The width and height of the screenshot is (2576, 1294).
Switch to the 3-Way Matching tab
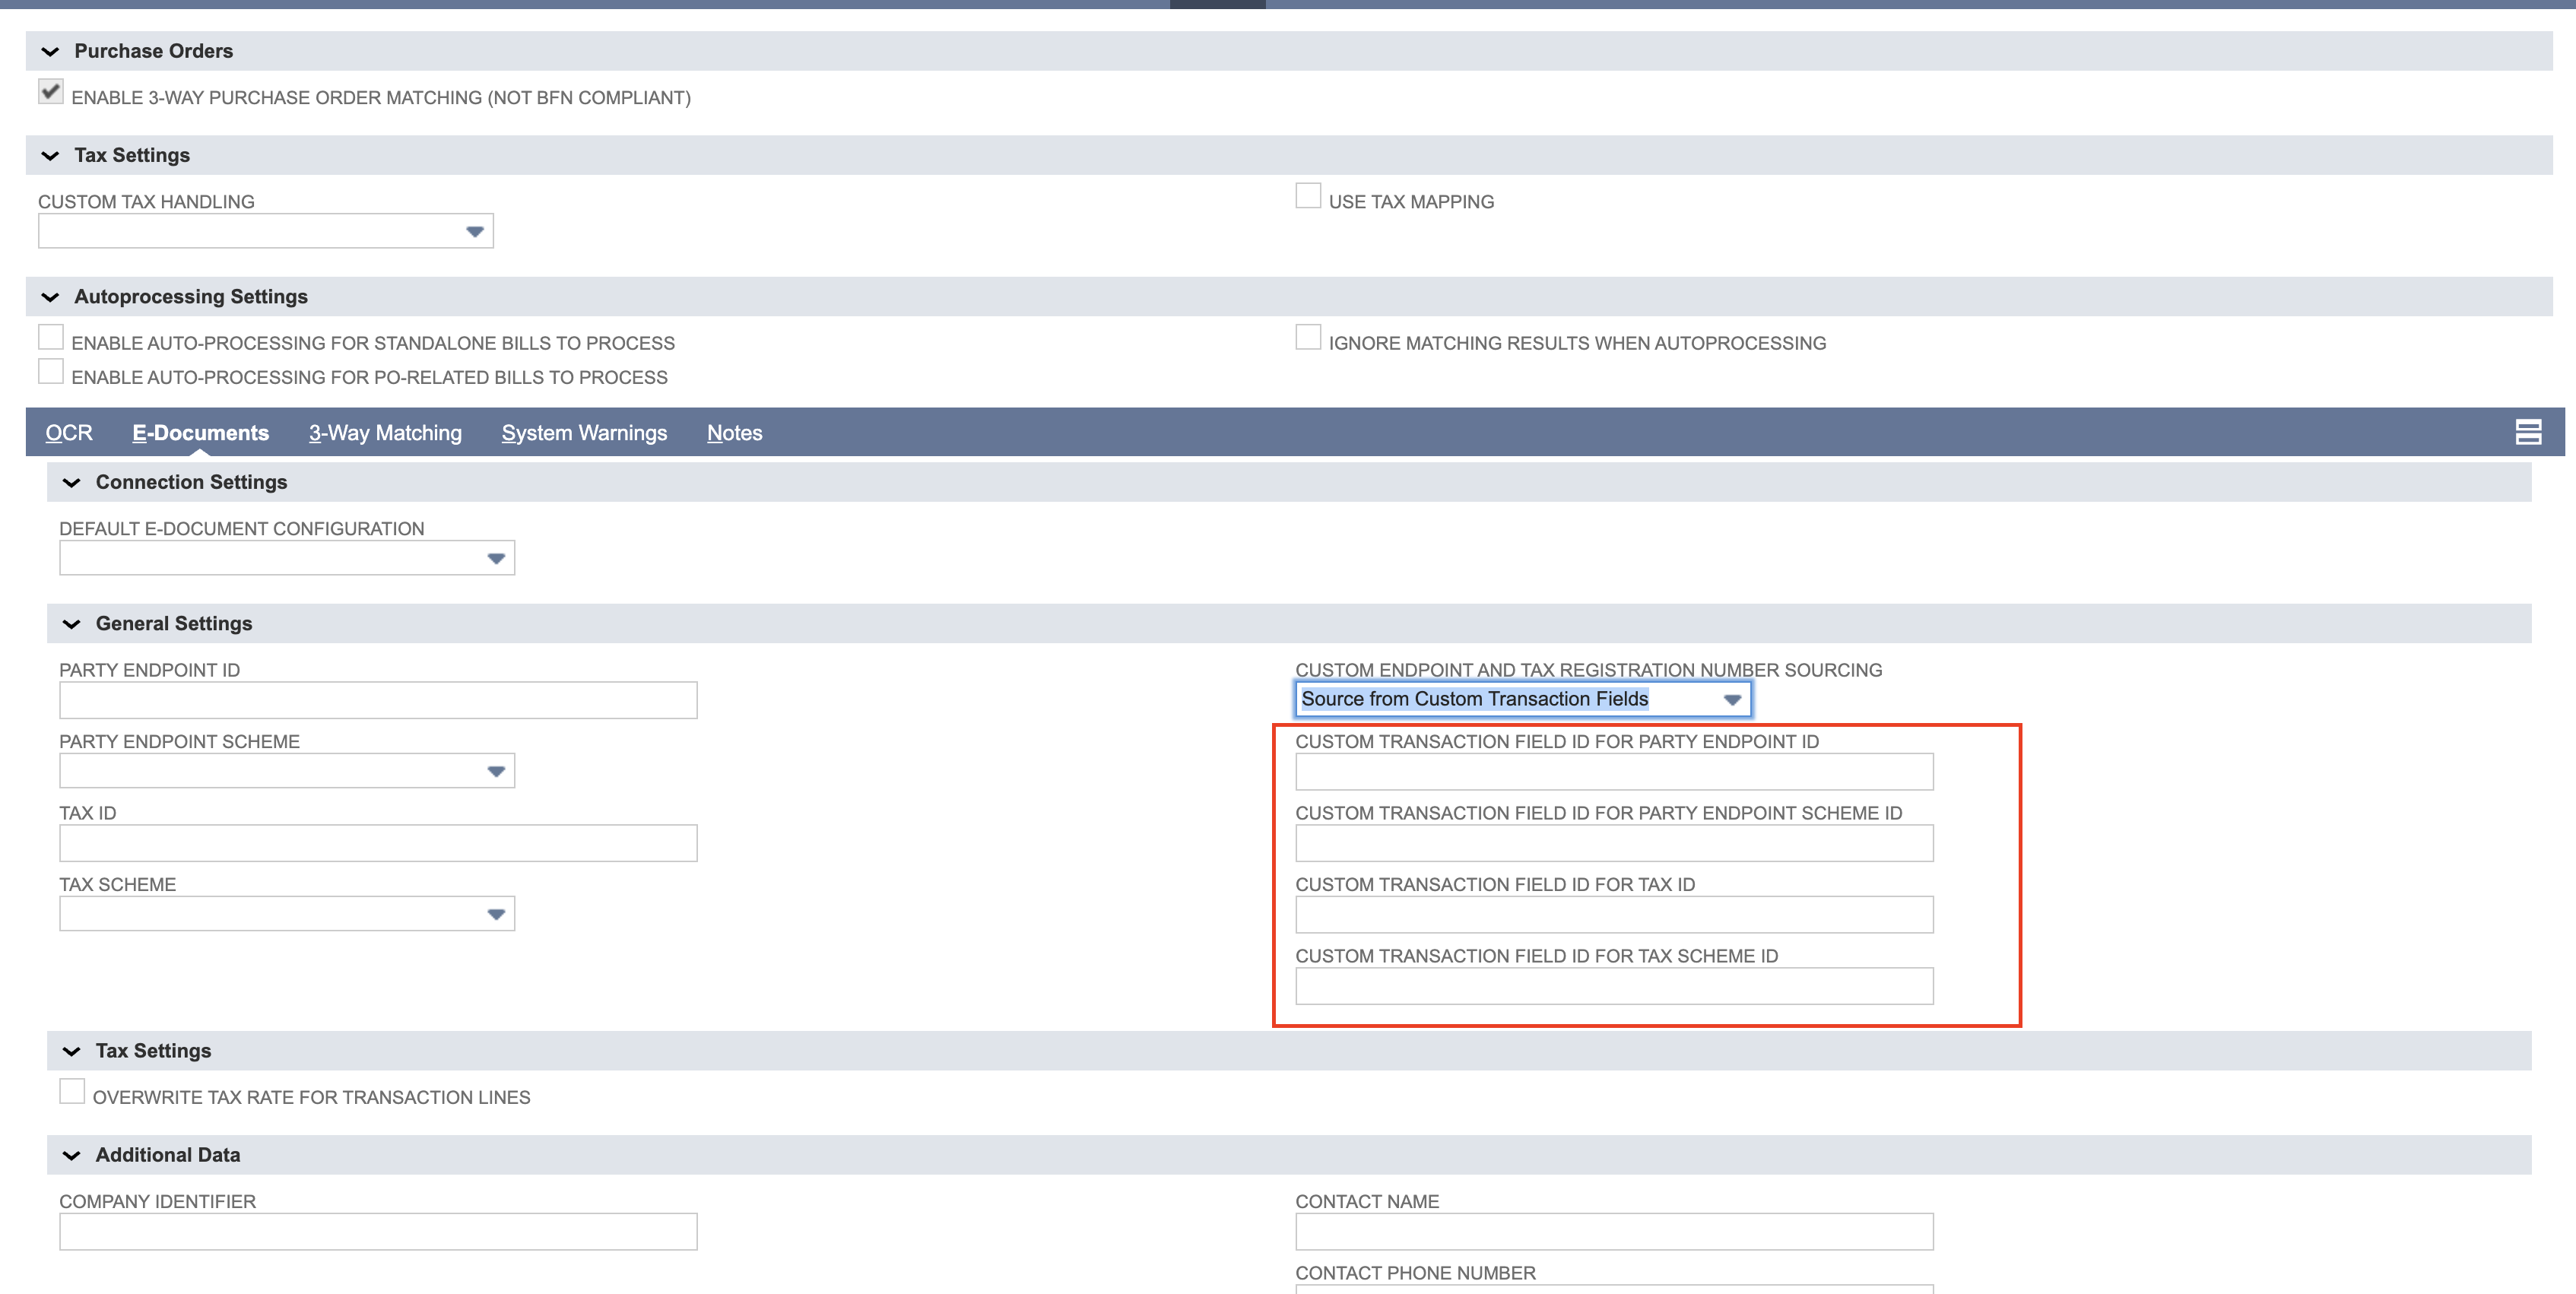point(385,433)
